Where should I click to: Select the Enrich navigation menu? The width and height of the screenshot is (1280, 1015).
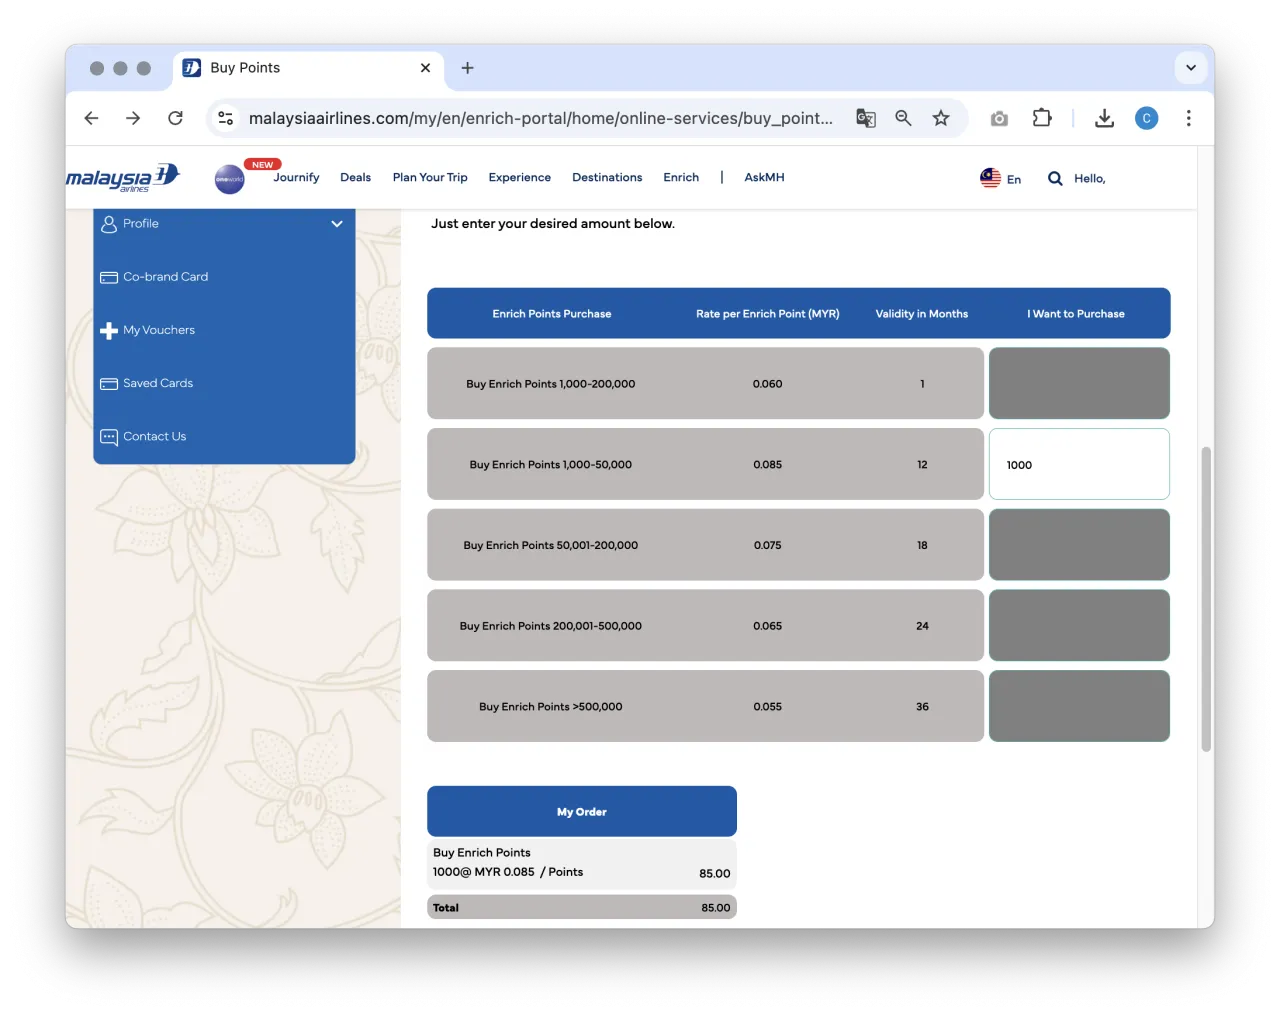[681, 178]
